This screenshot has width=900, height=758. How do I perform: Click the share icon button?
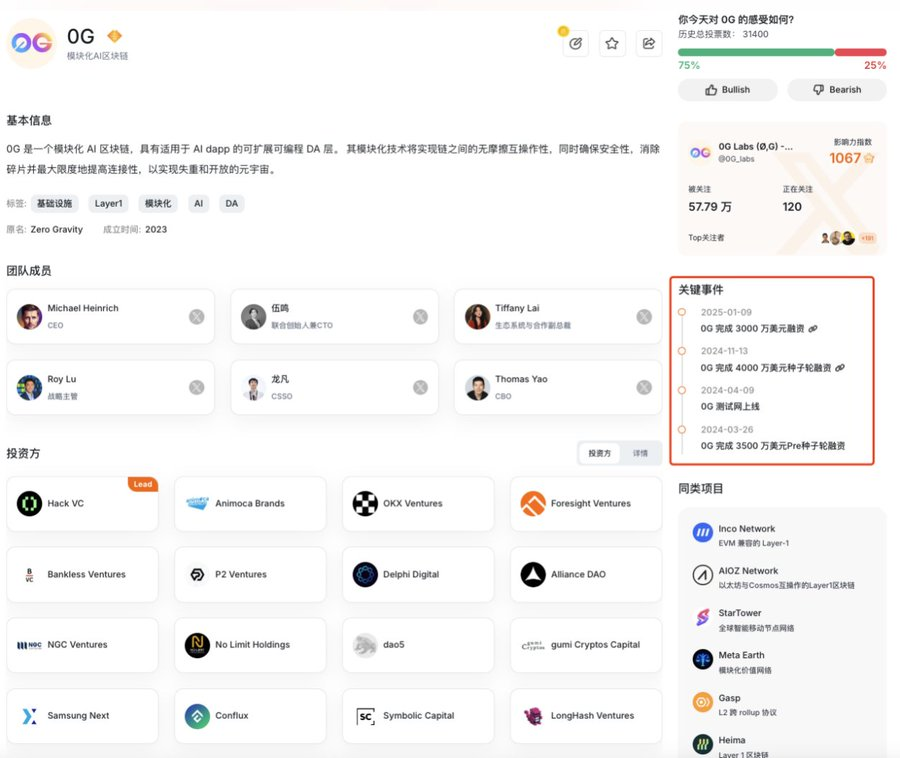tap(649, 44)
